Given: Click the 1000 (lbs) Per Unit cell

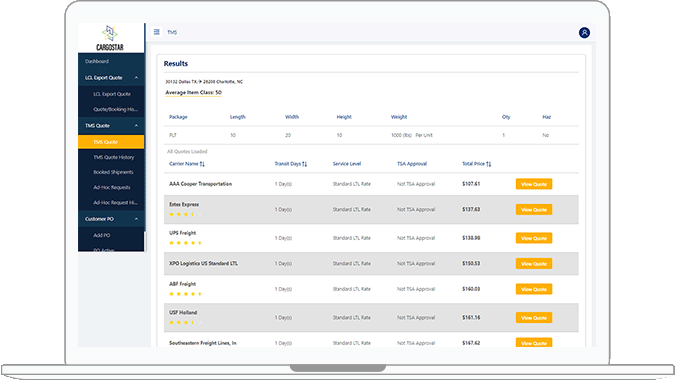Looking at the screenshot, I should click(x=412, y=135).
